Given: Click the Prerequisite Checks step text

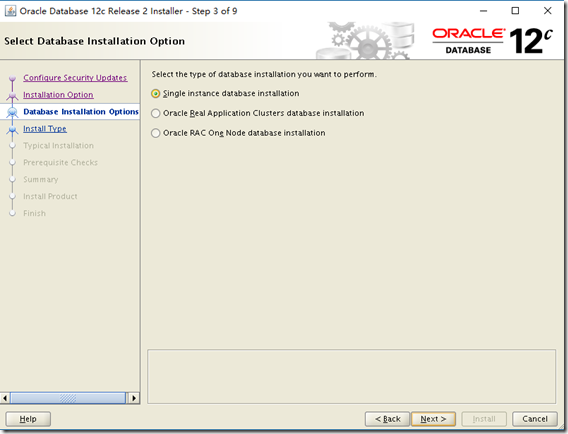Looking at the screenshot, I should pos(60,163).
